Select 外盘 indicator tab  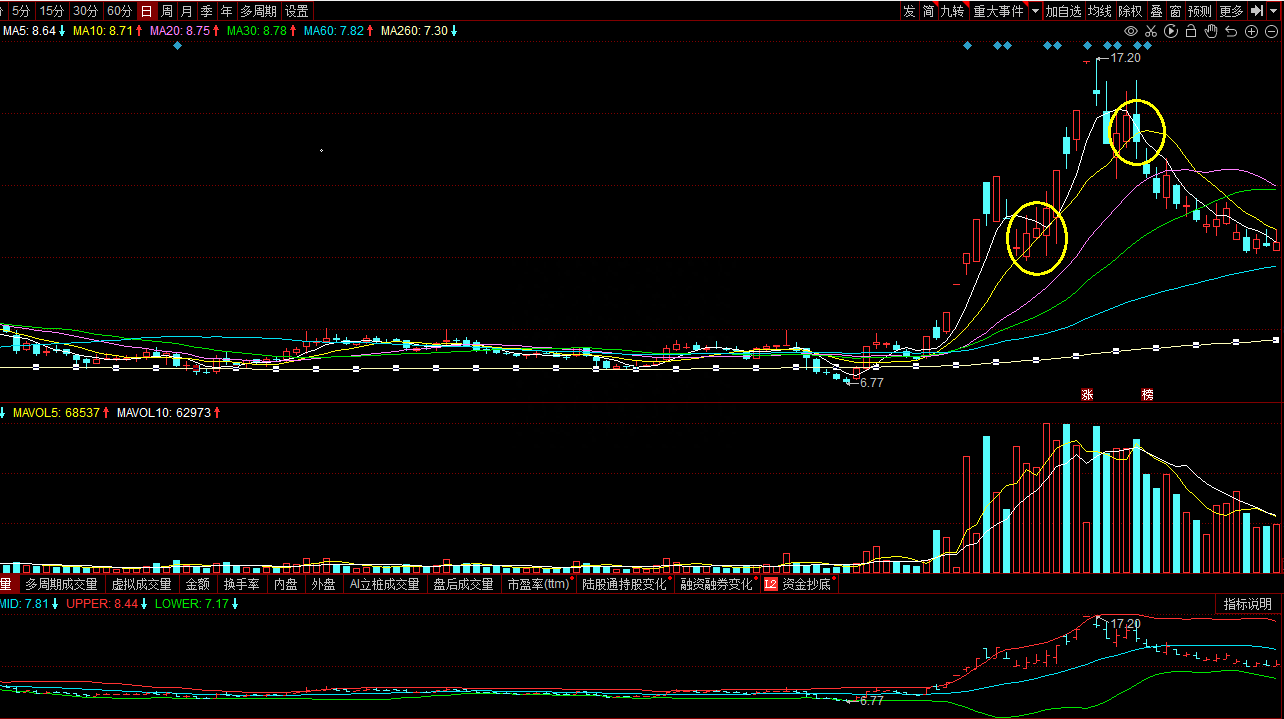pyautogui.click(x=323, y=584)
